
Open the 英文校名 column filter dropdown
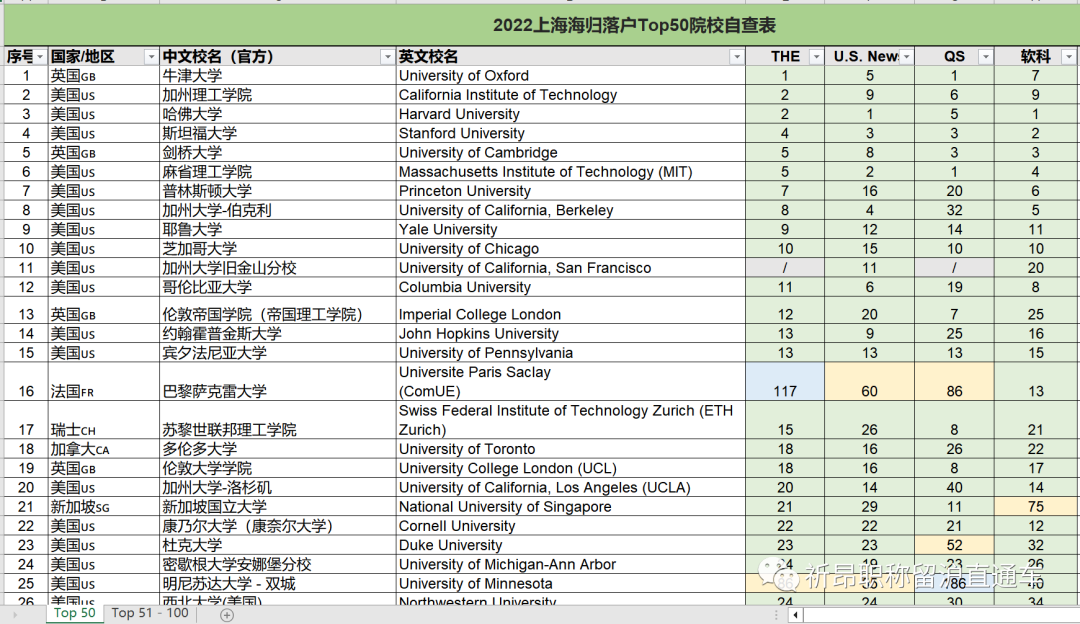[737, 57]
